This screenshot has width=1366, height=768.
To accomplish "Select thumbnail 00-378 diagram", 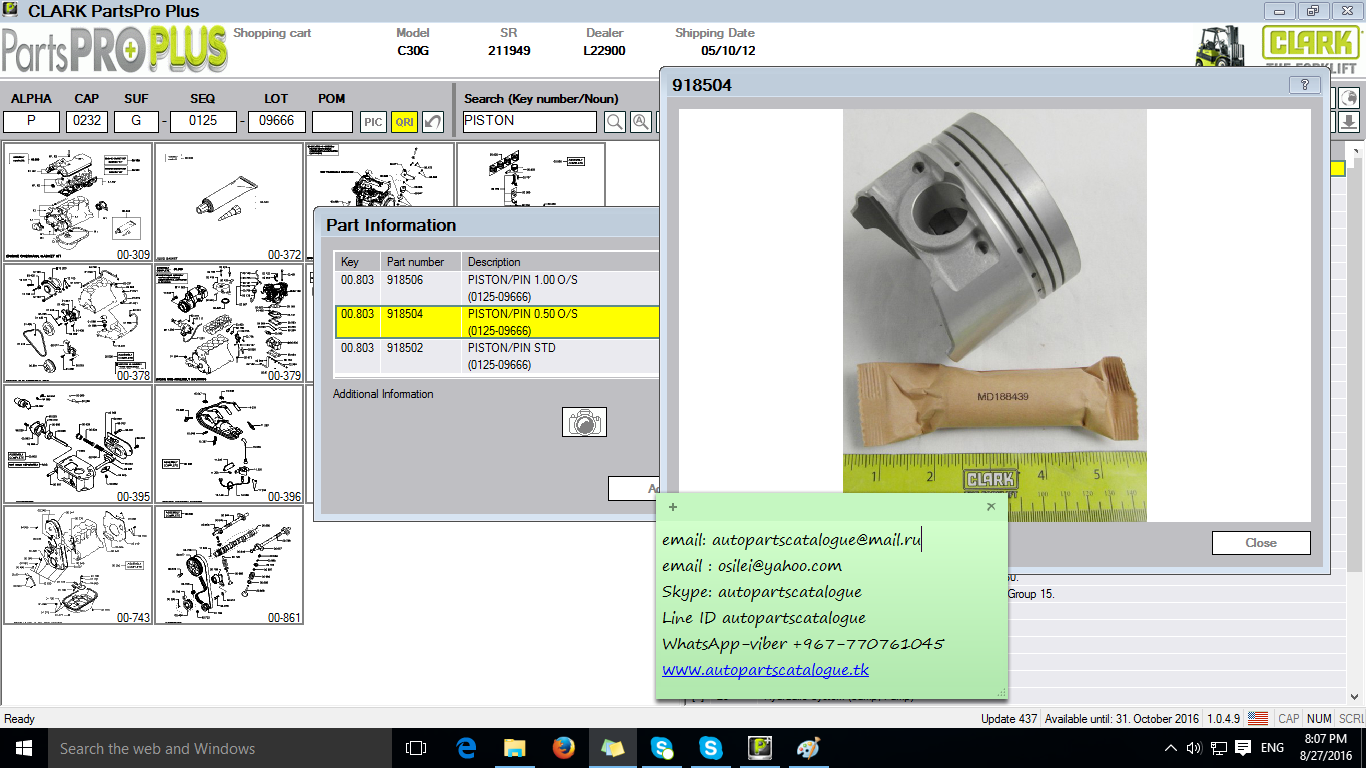I will pos(78,323).
